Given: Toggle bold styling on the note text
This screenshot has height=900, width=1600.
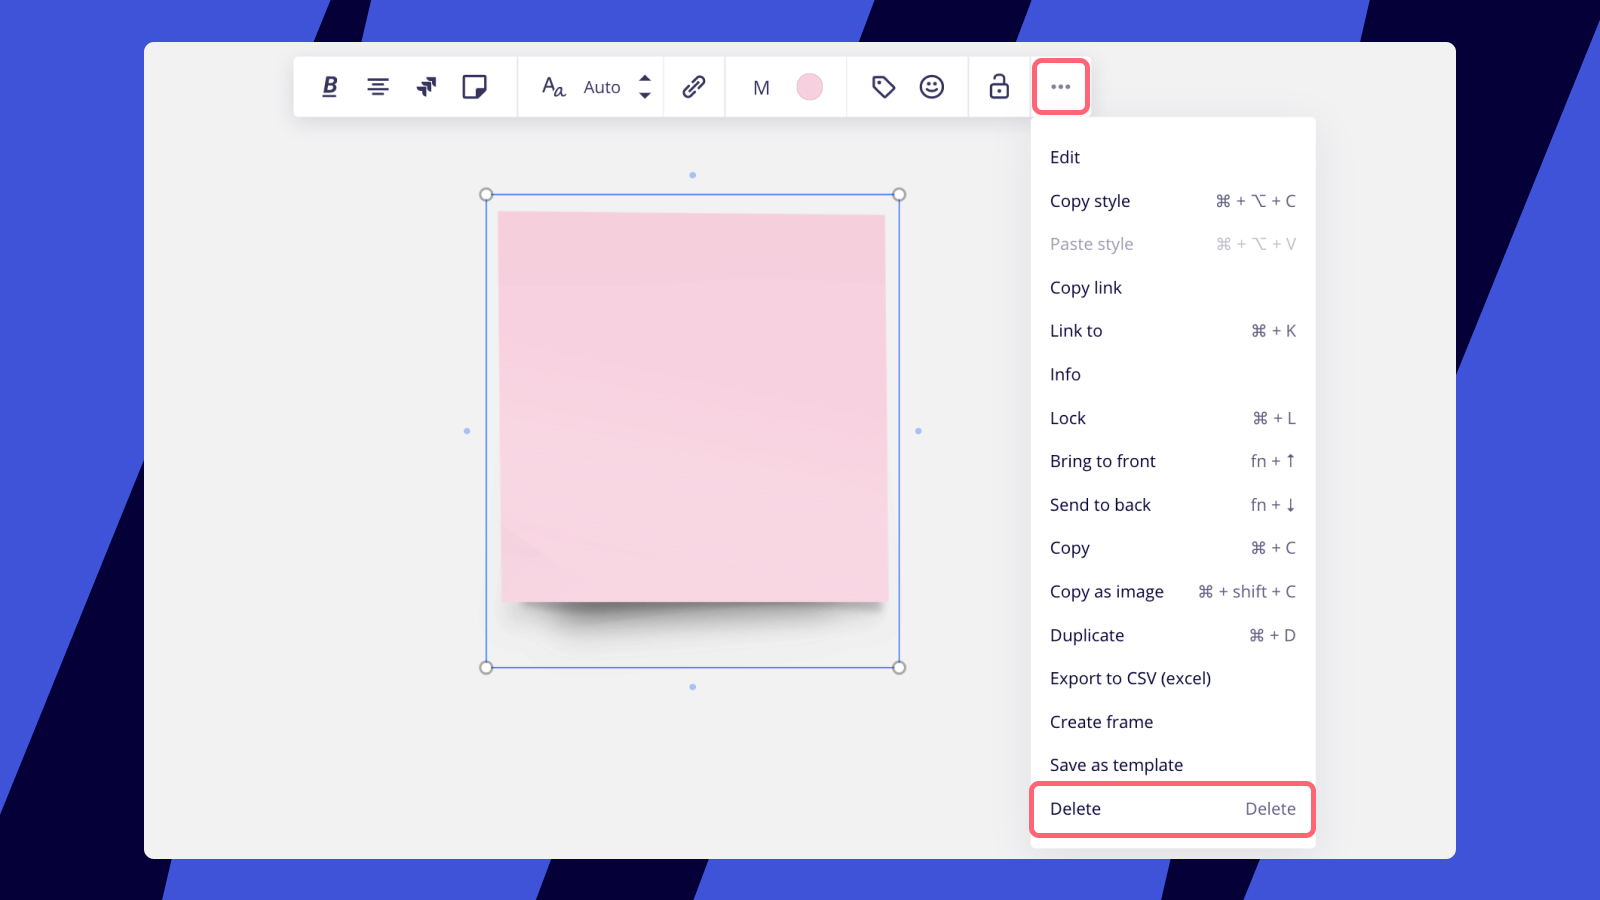Looking at the screenshot, I should click(x=328, y=87).
